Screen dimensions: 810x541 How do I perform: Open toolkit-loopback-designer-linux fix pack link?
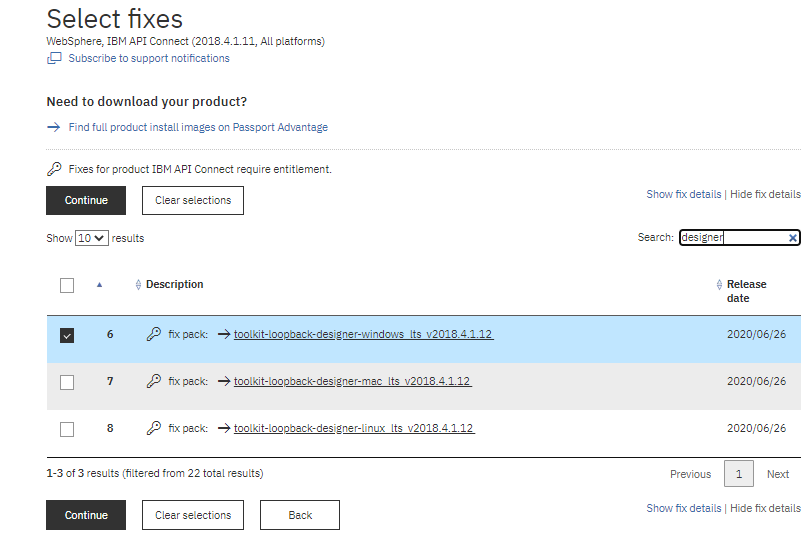click(x=353, y=428)
